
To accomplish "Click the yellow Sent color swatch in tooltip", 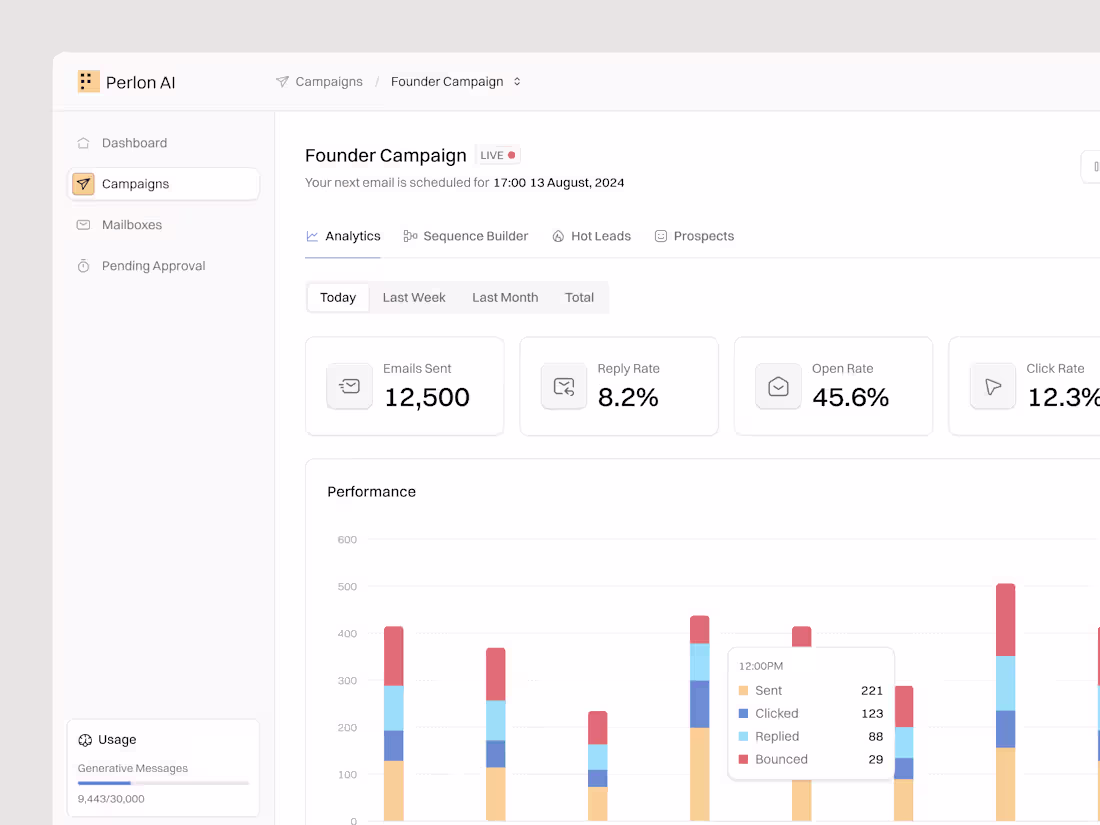I will [x=744, y=690].
